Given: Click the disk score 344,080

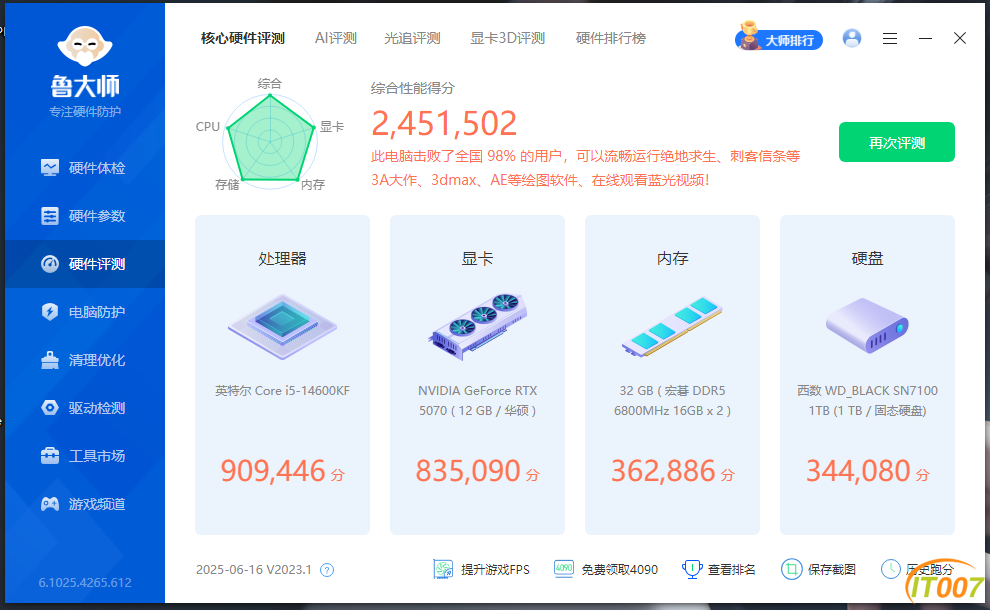Looking at the screenshot, I should pyautogui.click(x=858, y=471).
